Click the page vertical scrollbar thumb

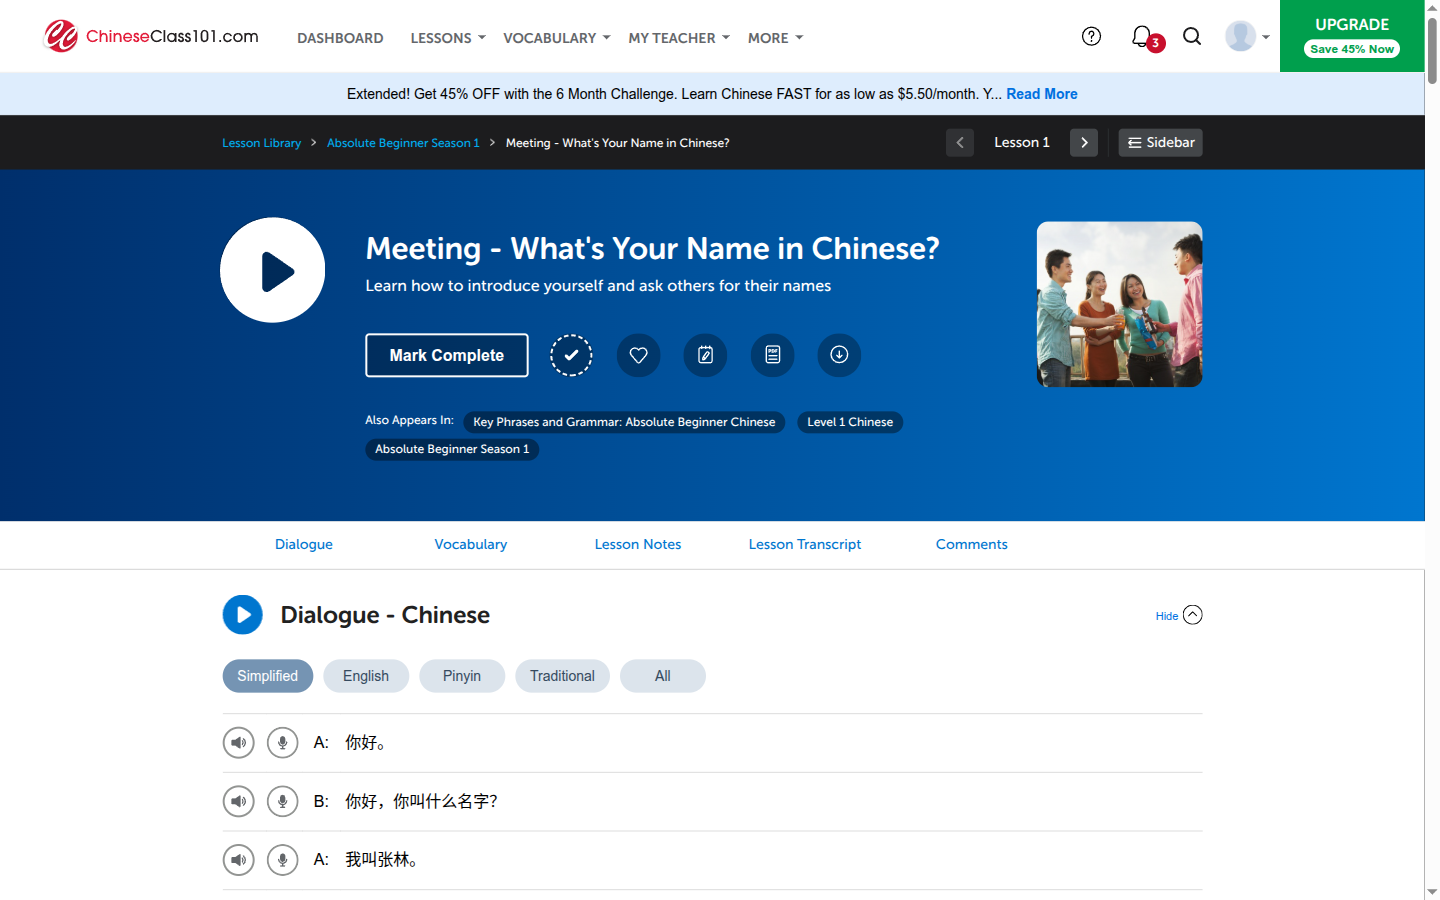[1432, 50]
